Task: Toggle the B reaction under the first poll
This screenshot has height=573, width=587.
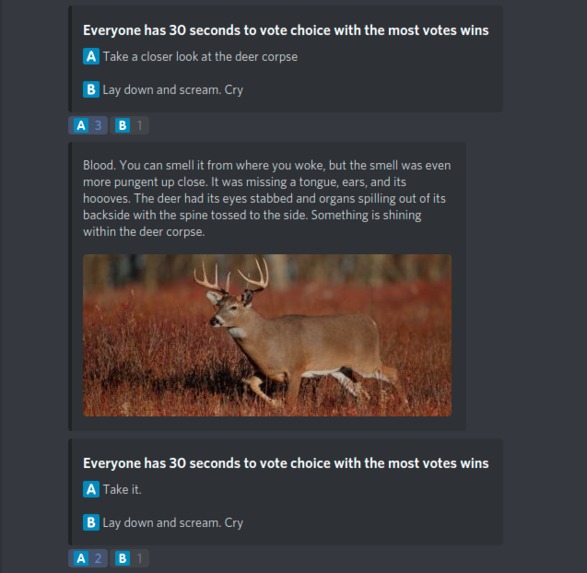Action: point(130,125)
